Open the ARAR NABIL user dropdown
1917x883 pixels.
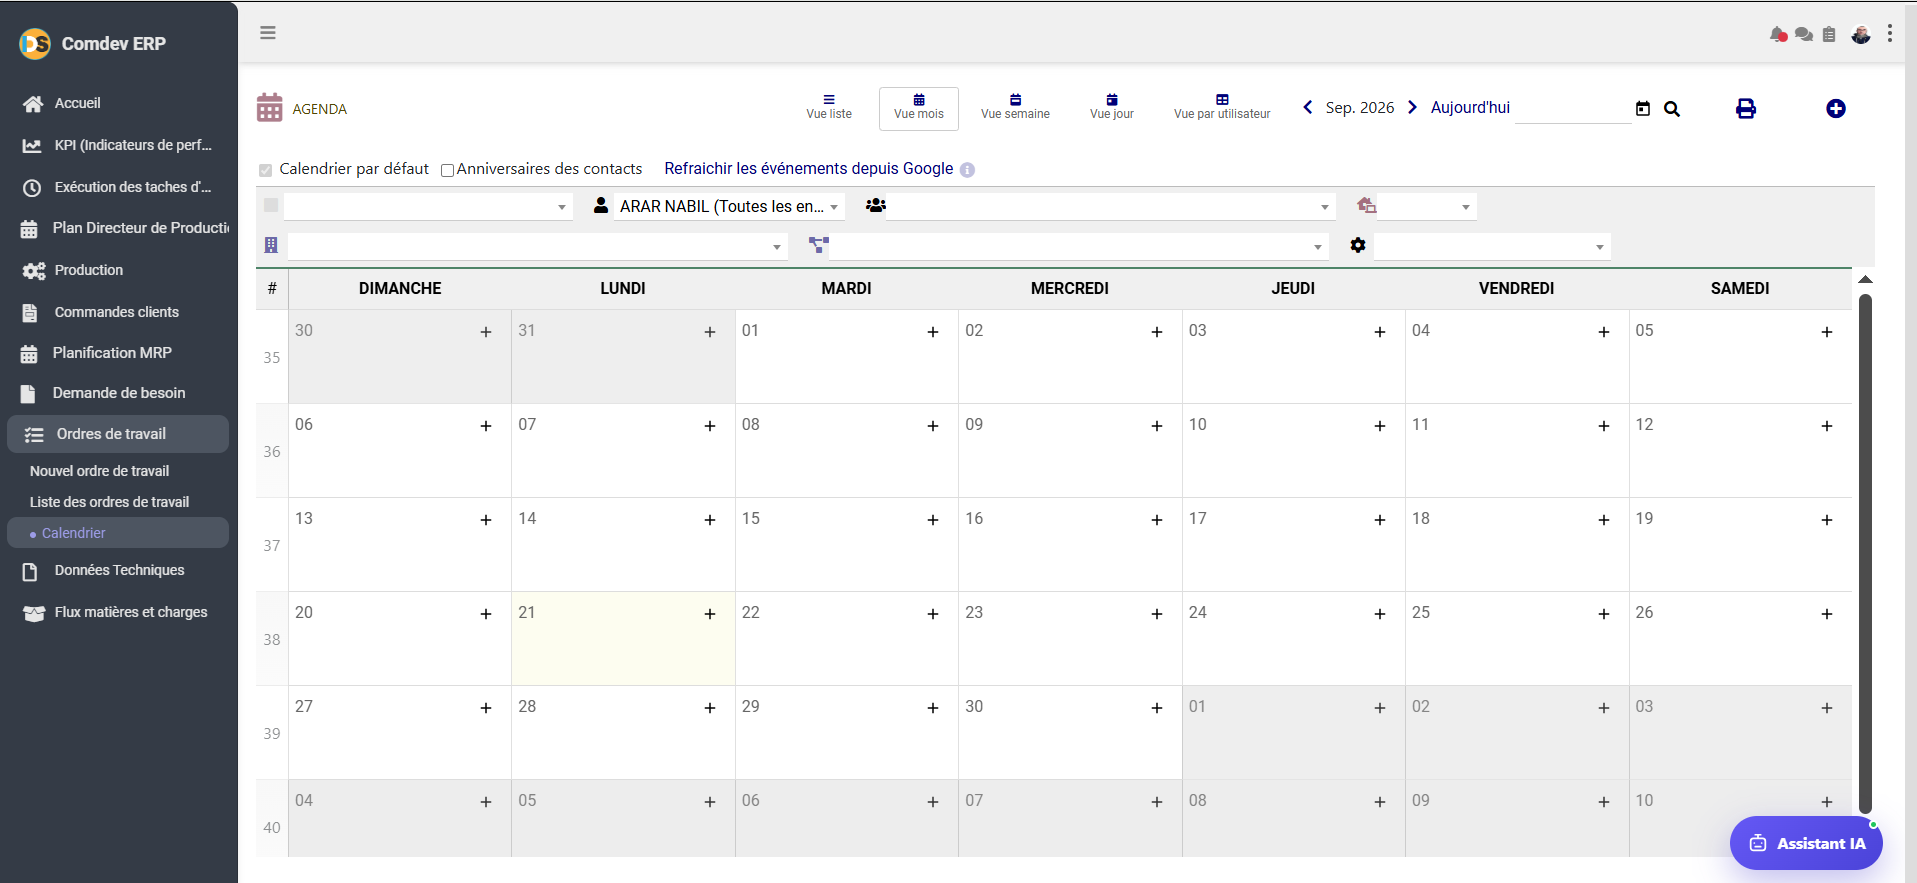pos(729,206)
